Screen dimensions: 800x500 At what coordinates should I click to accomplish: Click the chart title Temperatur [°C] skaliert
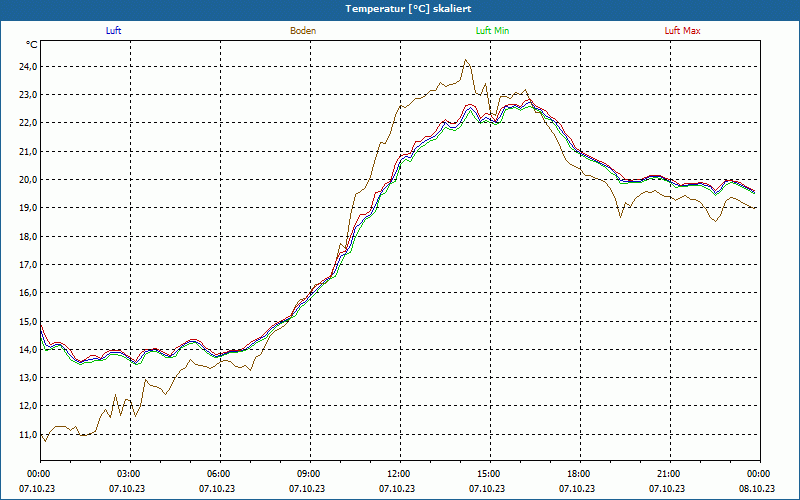coord(408,9)
